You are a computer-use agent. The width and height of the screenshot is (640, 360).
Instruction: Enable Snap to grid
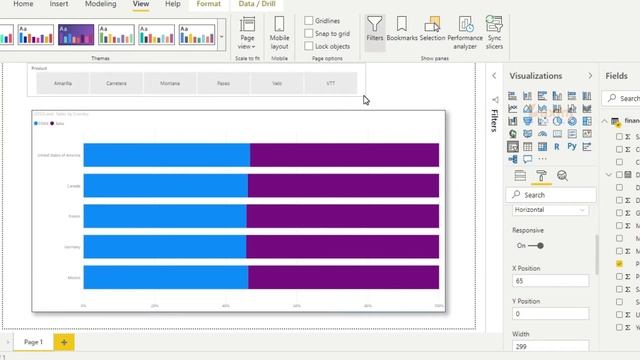[309, 33]
